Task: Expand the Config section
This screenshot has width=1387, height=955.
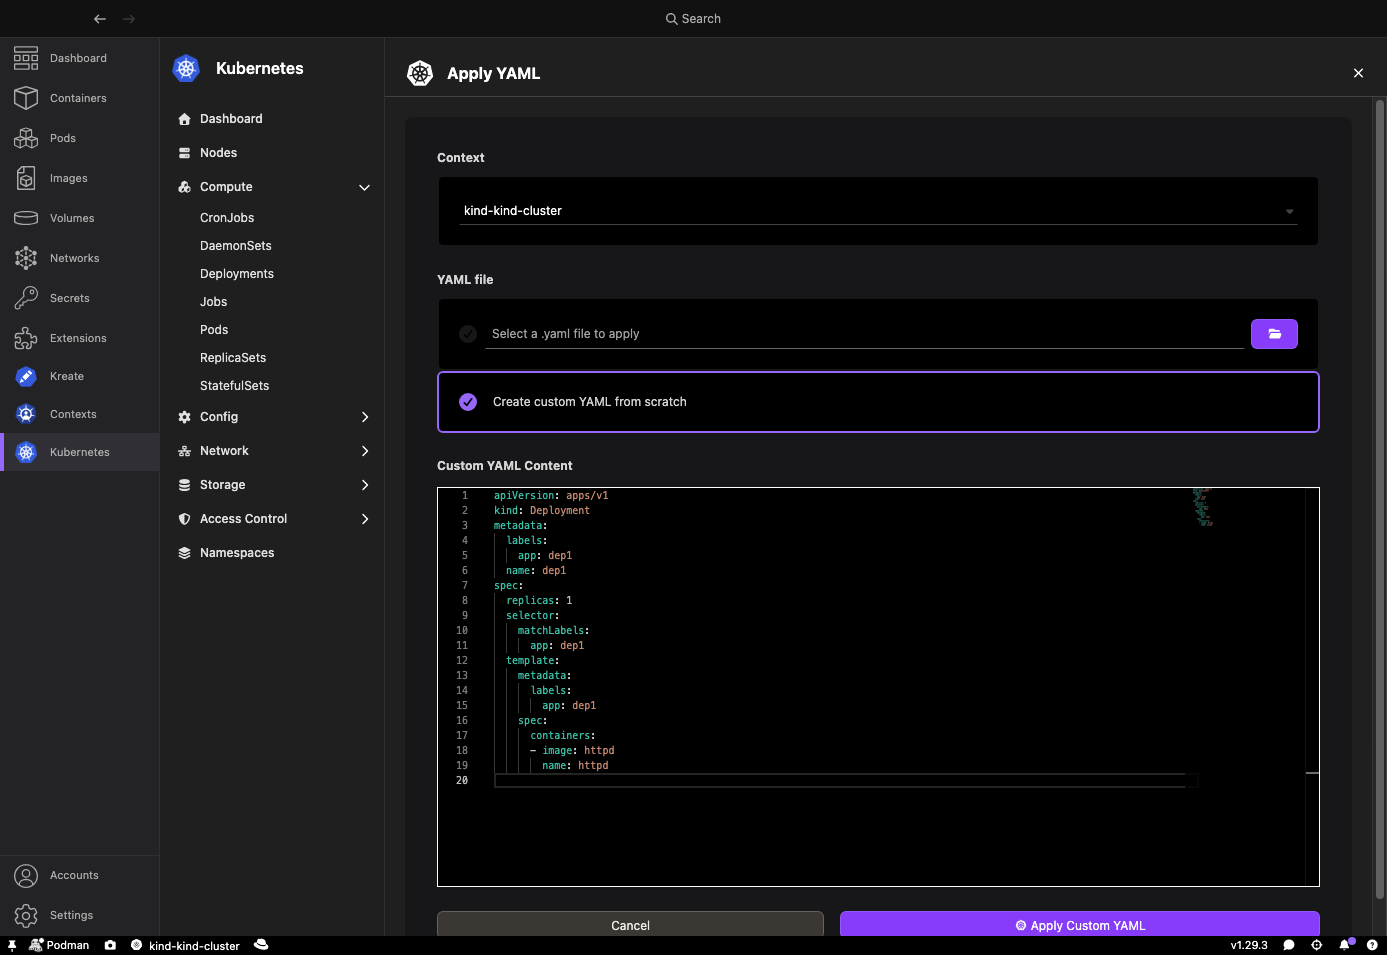Action: pos(272,417)
